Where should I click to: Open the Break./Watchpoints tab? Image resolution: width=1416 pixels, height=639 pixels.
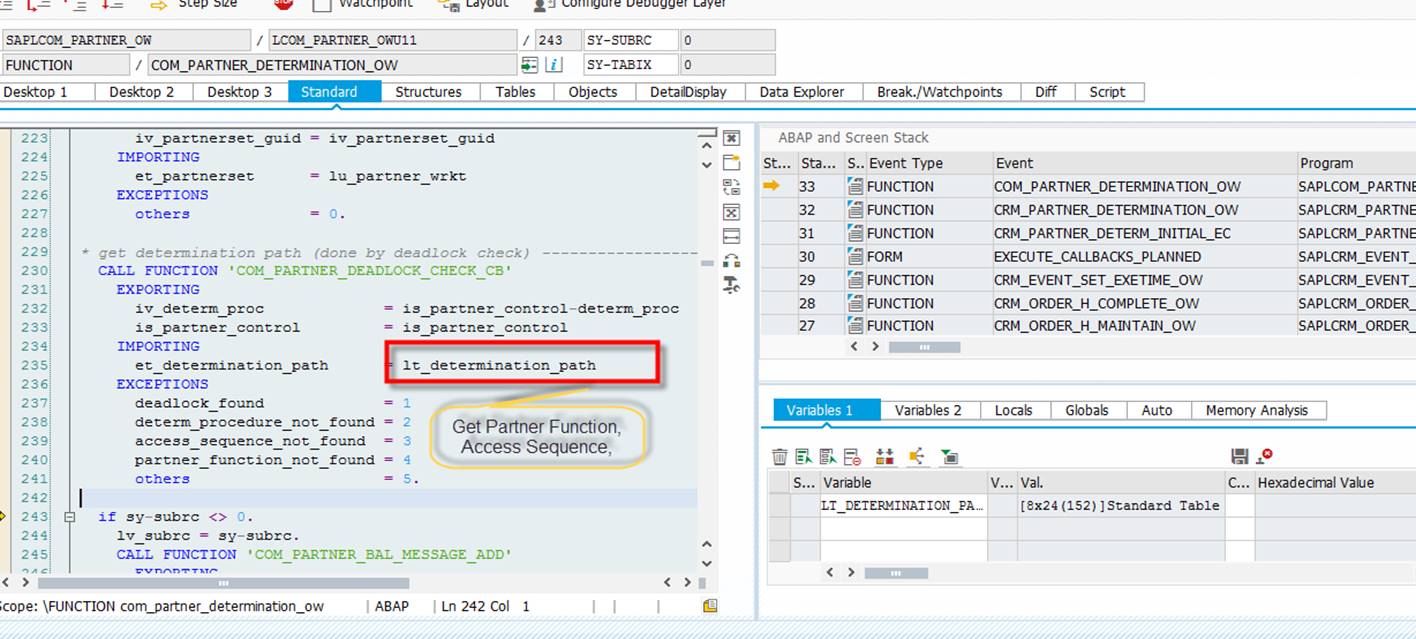point(940,92)
